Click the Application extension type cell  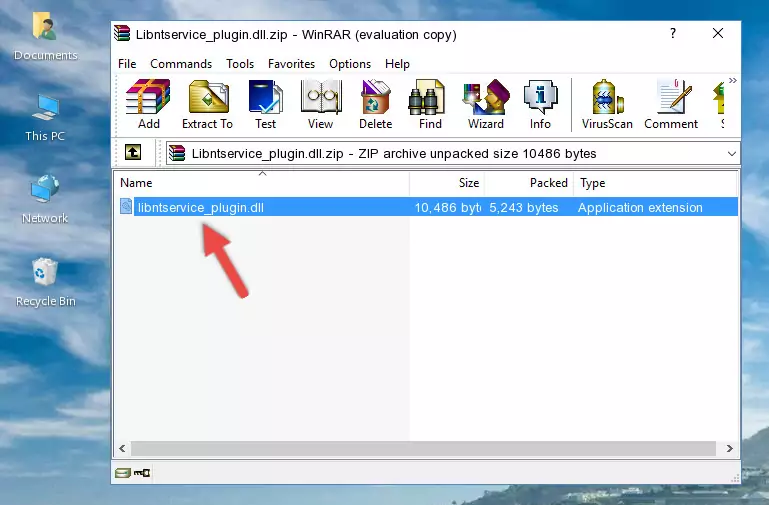coord(640,207)
